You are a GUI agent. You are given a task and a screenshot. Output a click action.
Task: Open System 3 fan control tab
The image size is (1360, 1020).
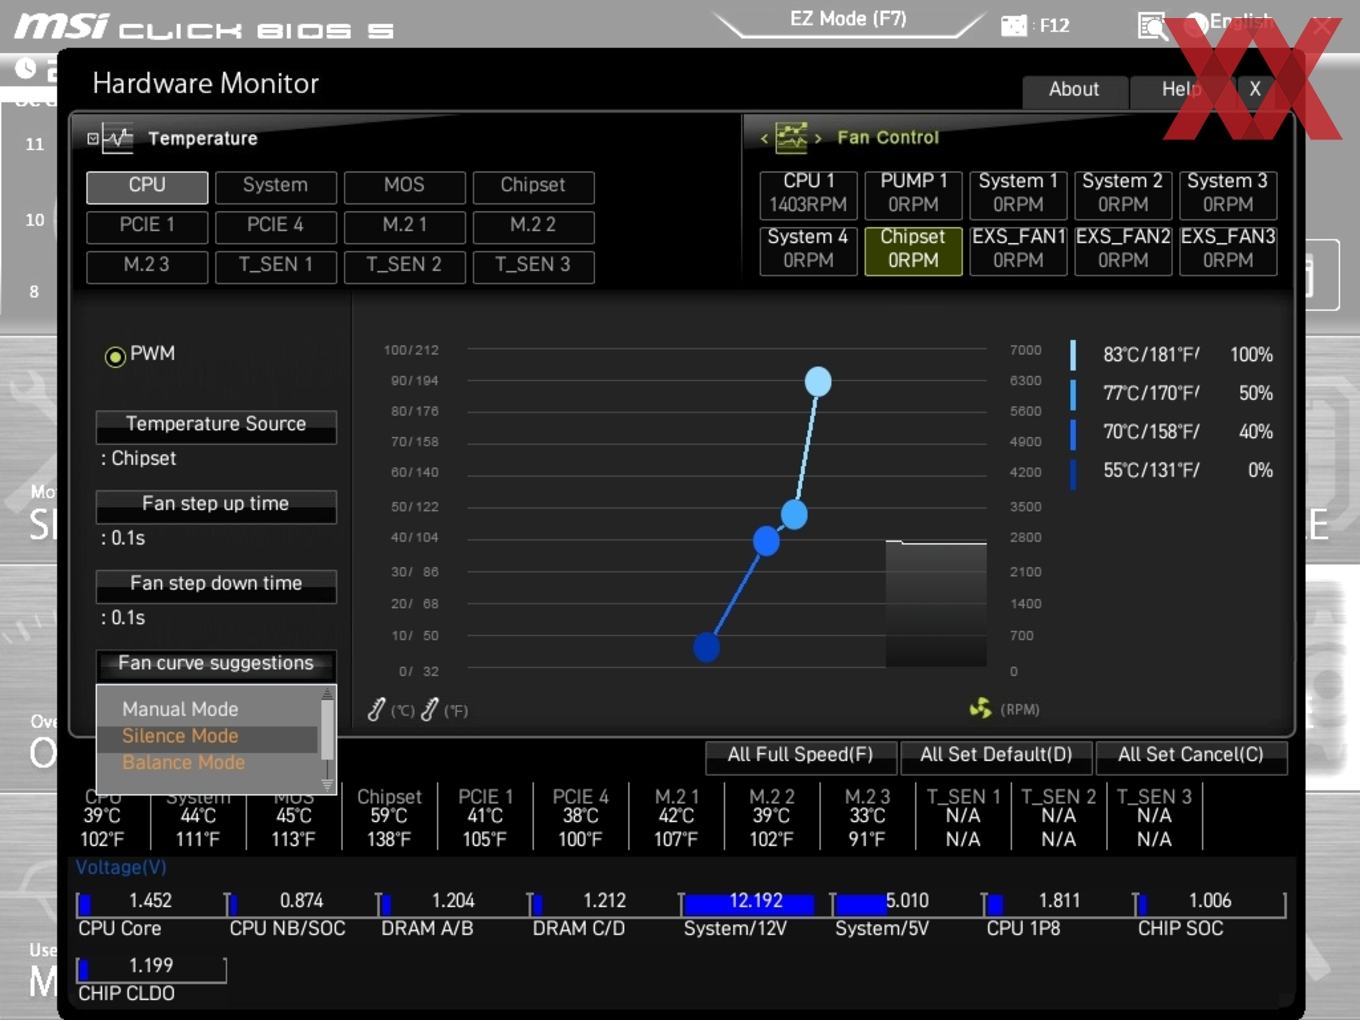coord(1228,194)
